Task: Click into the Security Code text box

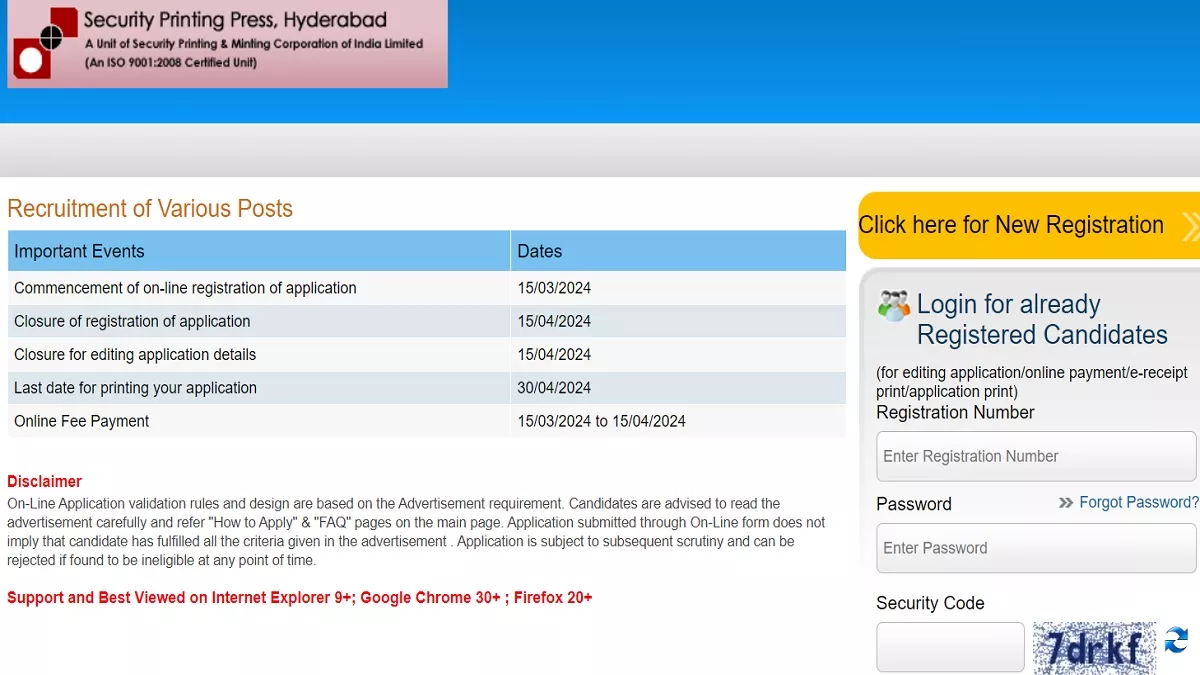Action: [950, 647]
